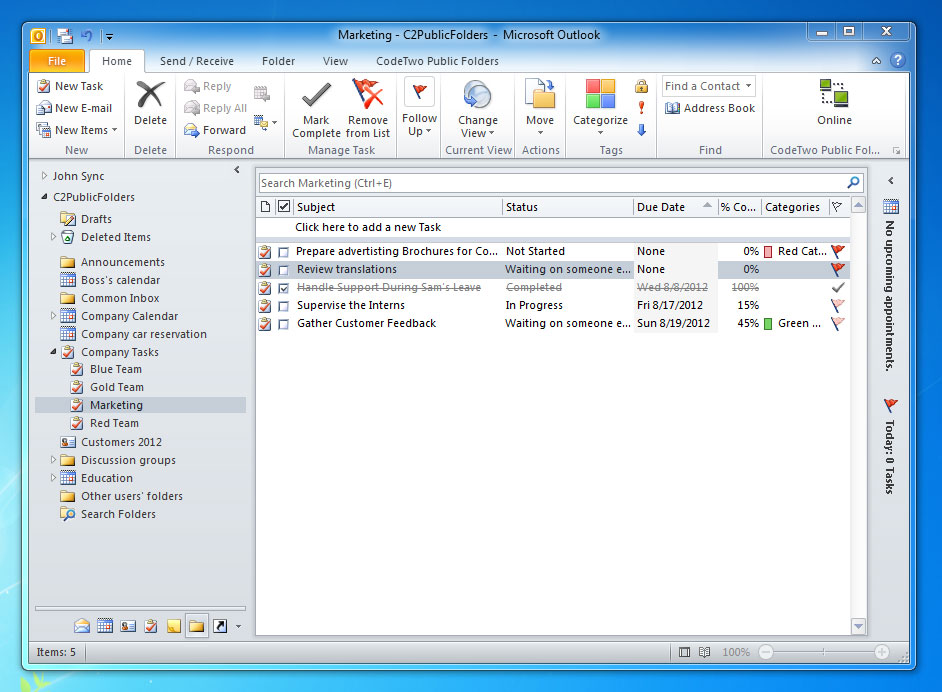942x692 pixels.
Task: Switch to Notes in navigation bar
Action: click(174, 627)
